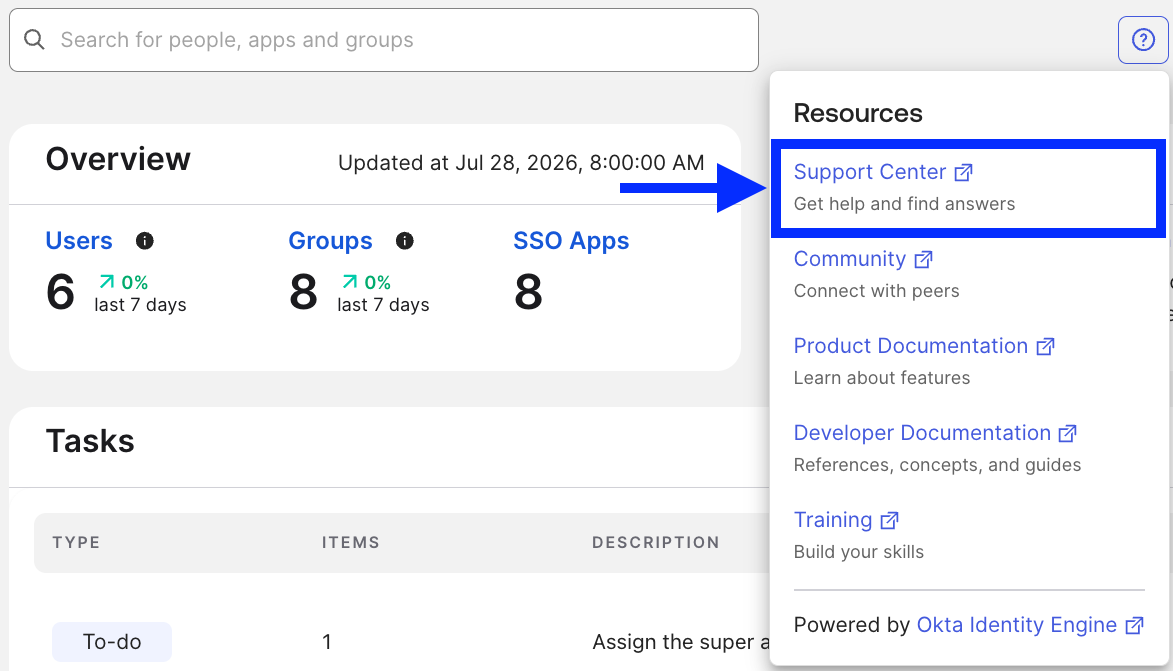Open the Community resource link
This screenshot has width=1173, height=671.
point(850,259)
